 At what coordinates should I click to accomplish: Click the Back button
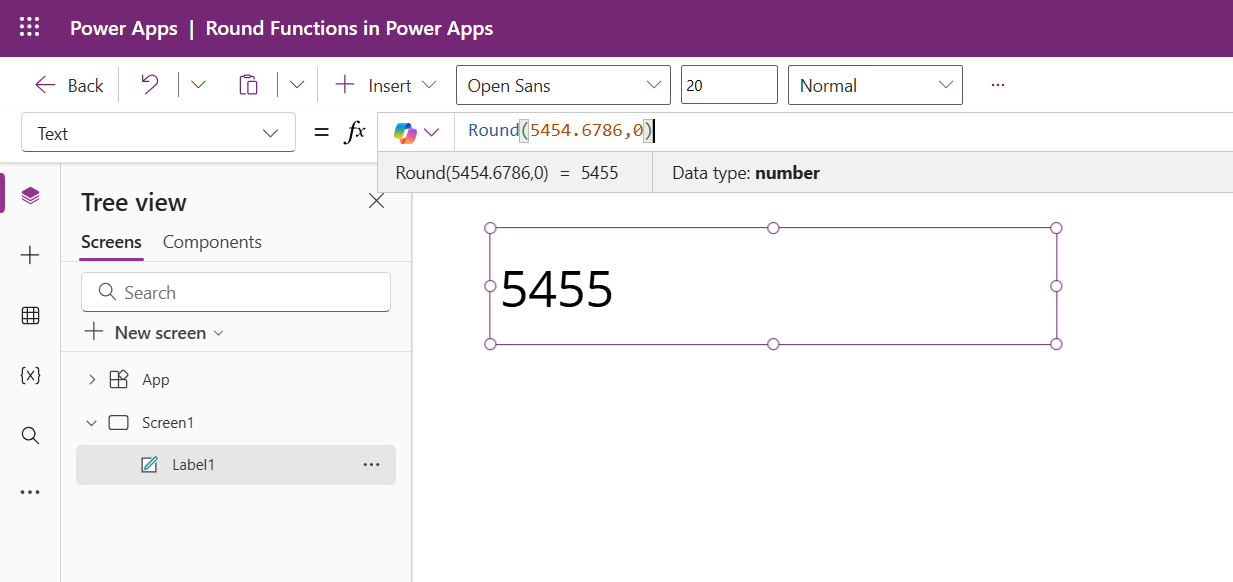[x=68, y=85]
